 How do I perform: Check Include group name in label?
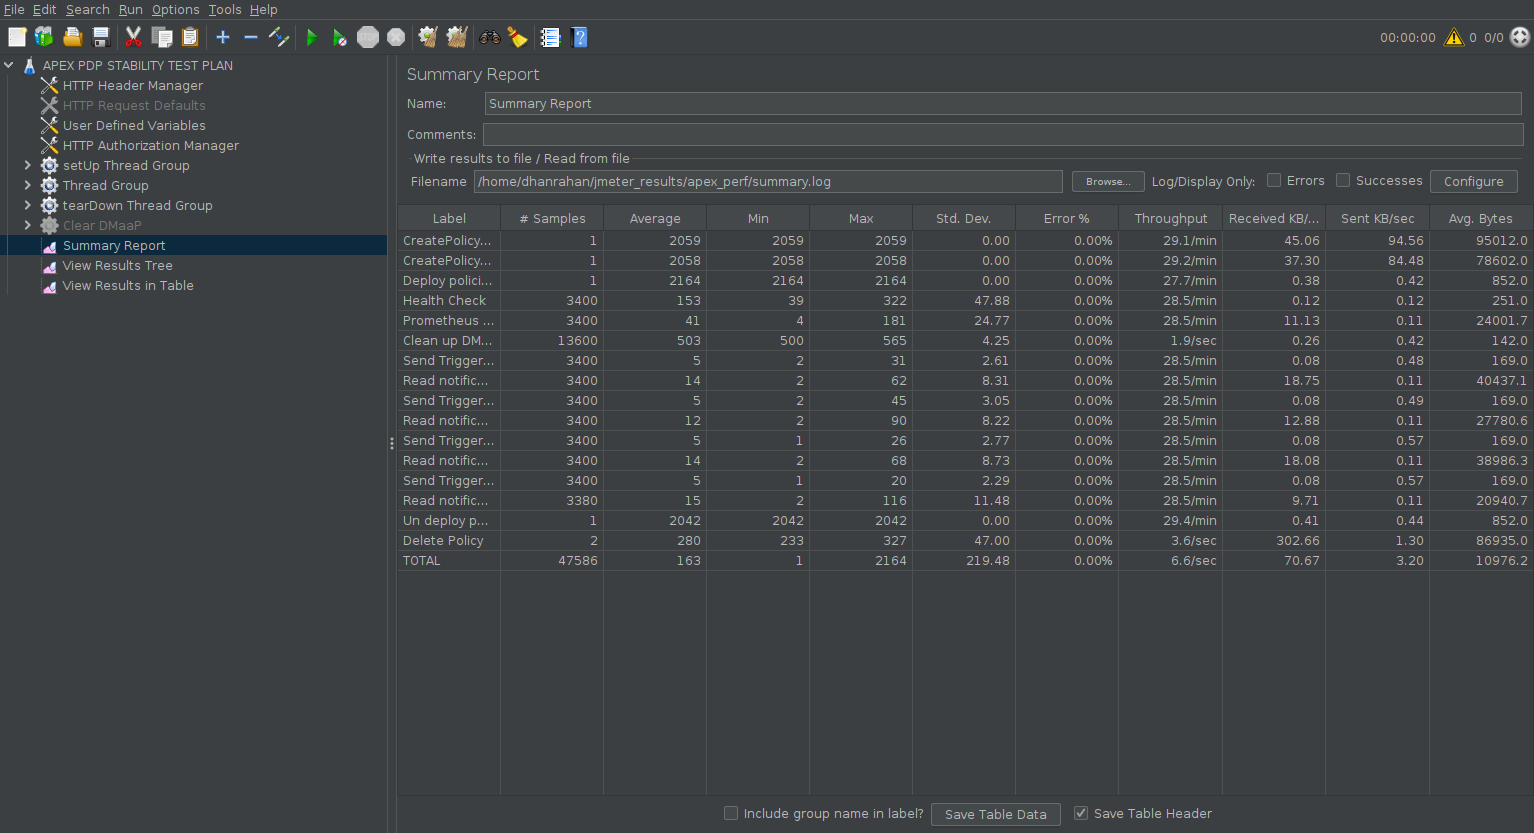pos(731,813)
